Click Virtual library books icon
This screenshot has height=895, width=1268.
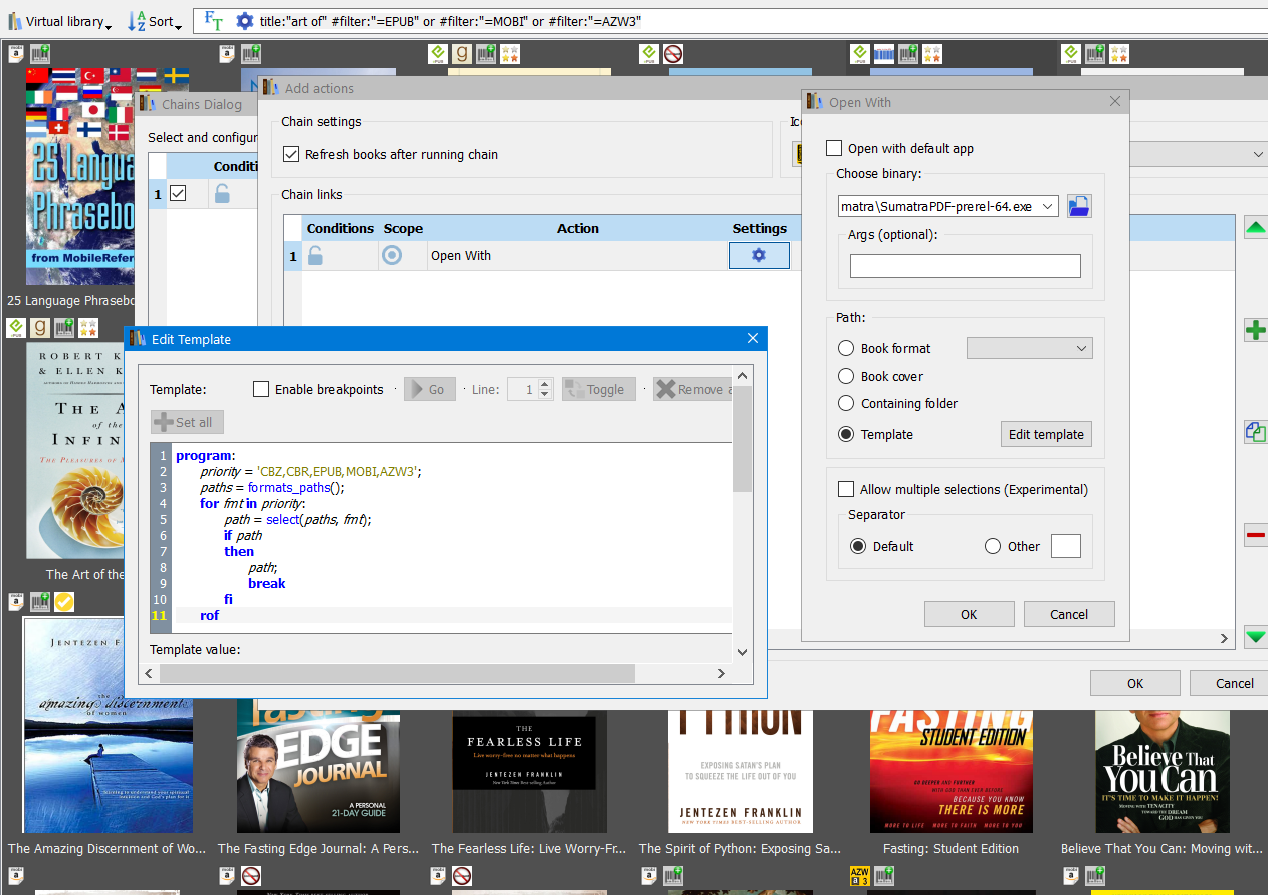[x=15, y=21]
